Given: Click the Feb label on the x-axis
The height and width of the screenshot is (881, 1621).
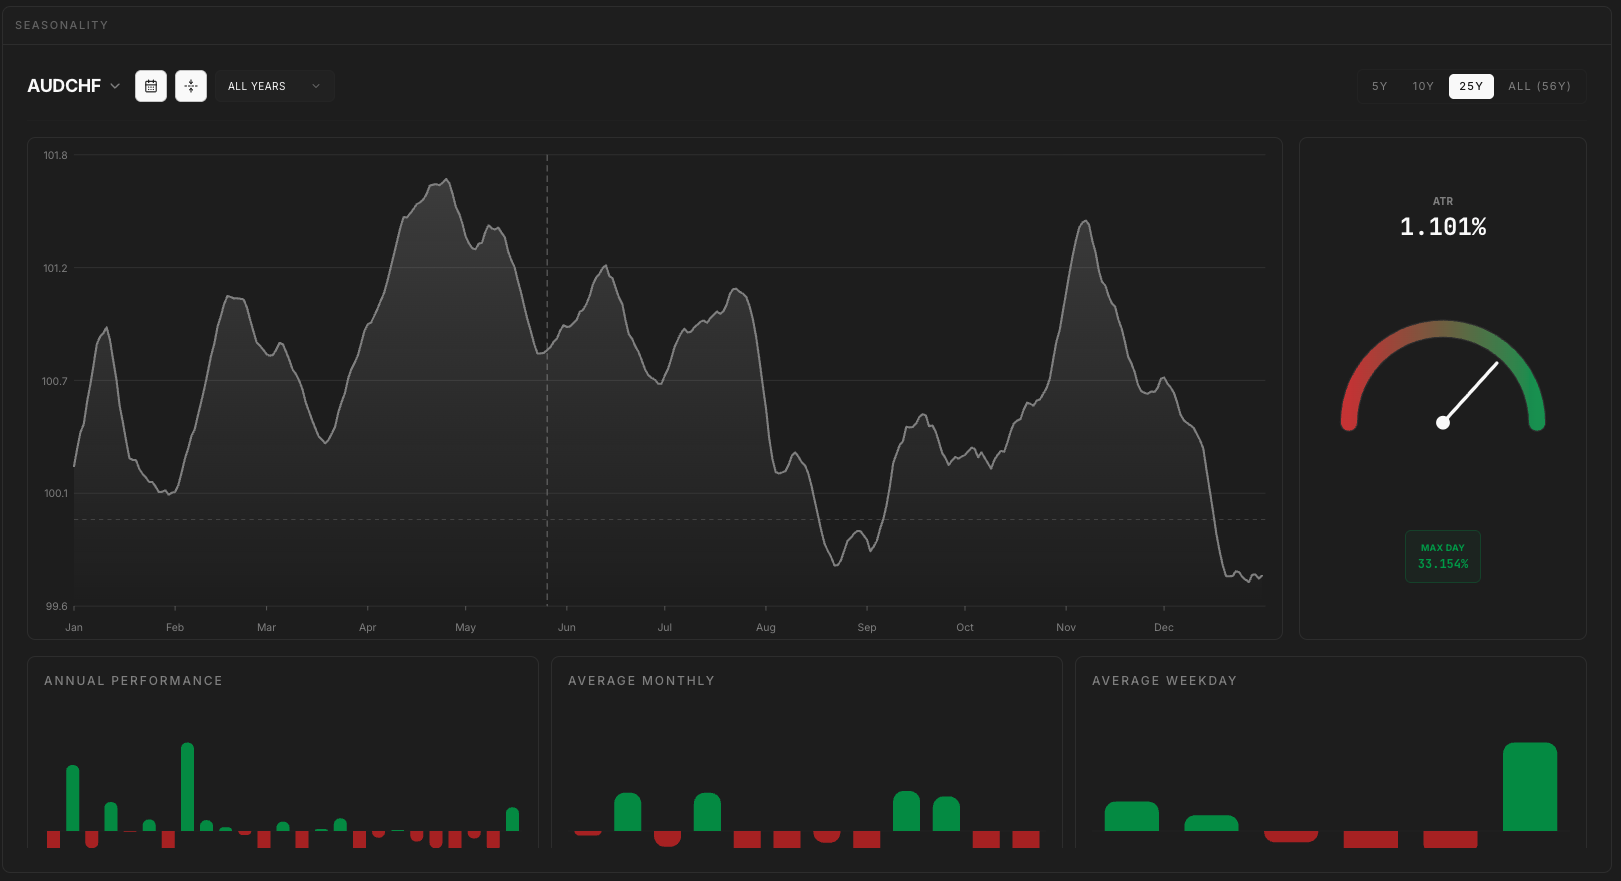Looking at the screenshot, I should (175, 628).
